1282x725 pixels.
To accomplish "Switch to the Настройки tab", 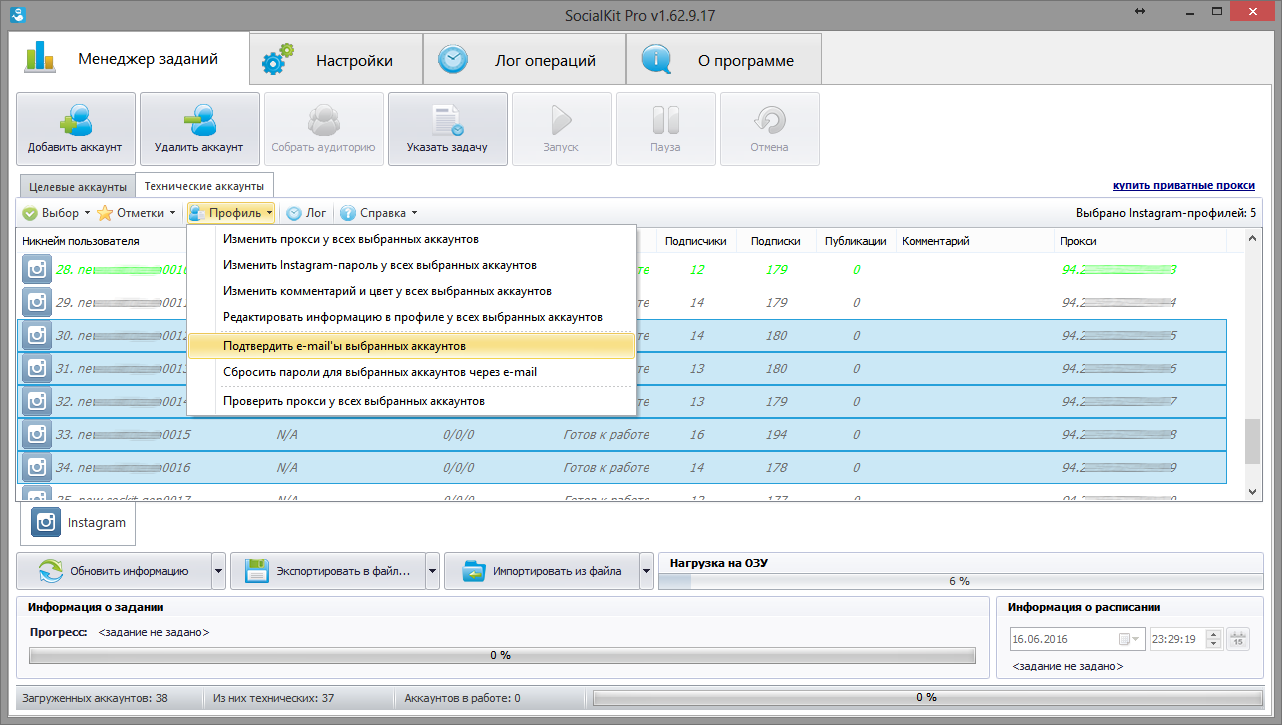I will (x=335, y=60).
